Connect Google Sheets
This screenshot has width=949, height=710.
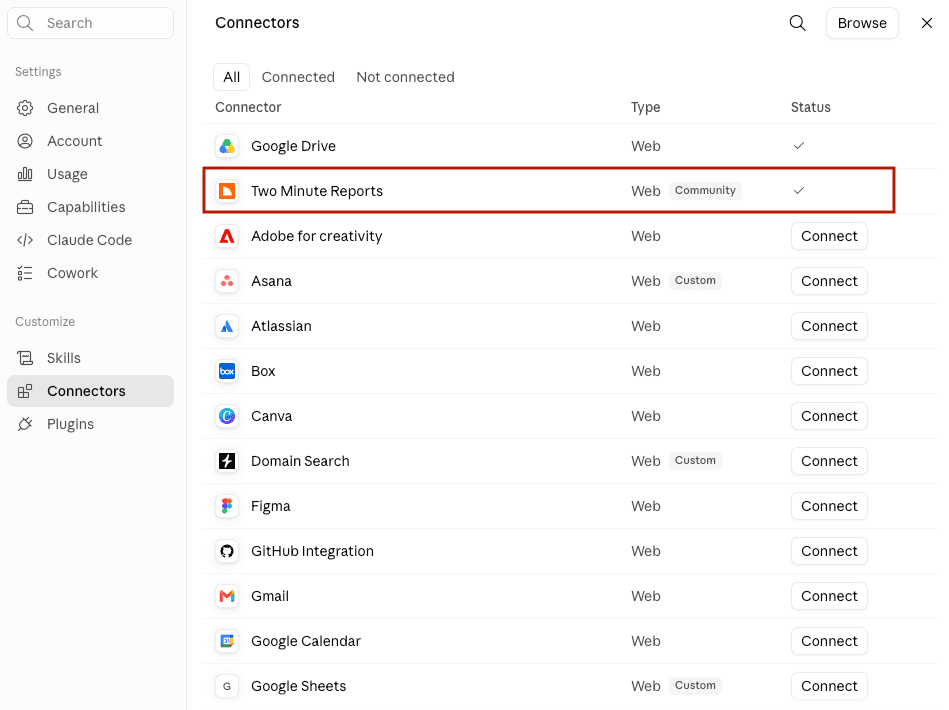click(829, 686)
